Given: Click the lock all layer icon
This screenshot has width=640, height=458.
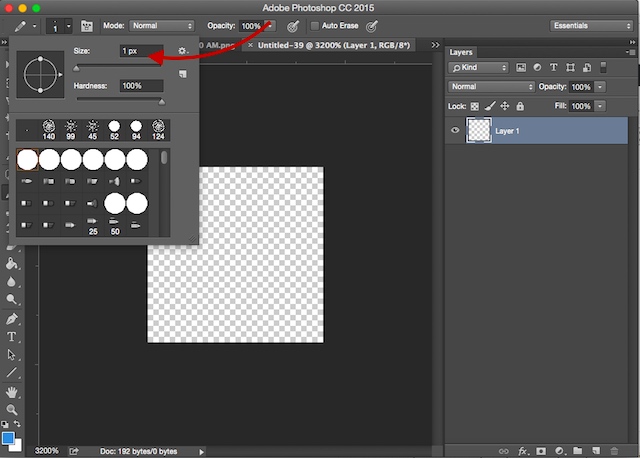Looking at the screenshot, I should [521, 105].
